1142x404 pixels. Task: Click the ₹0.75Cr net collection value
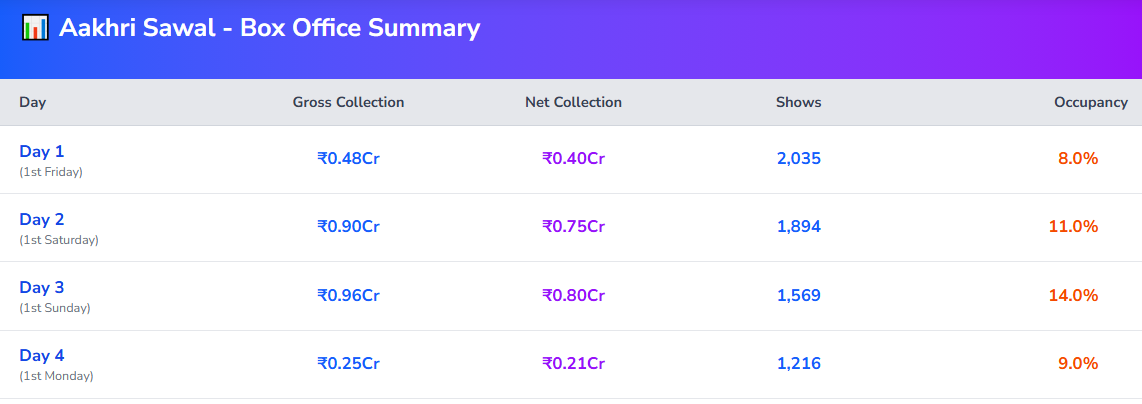(573, 227)
